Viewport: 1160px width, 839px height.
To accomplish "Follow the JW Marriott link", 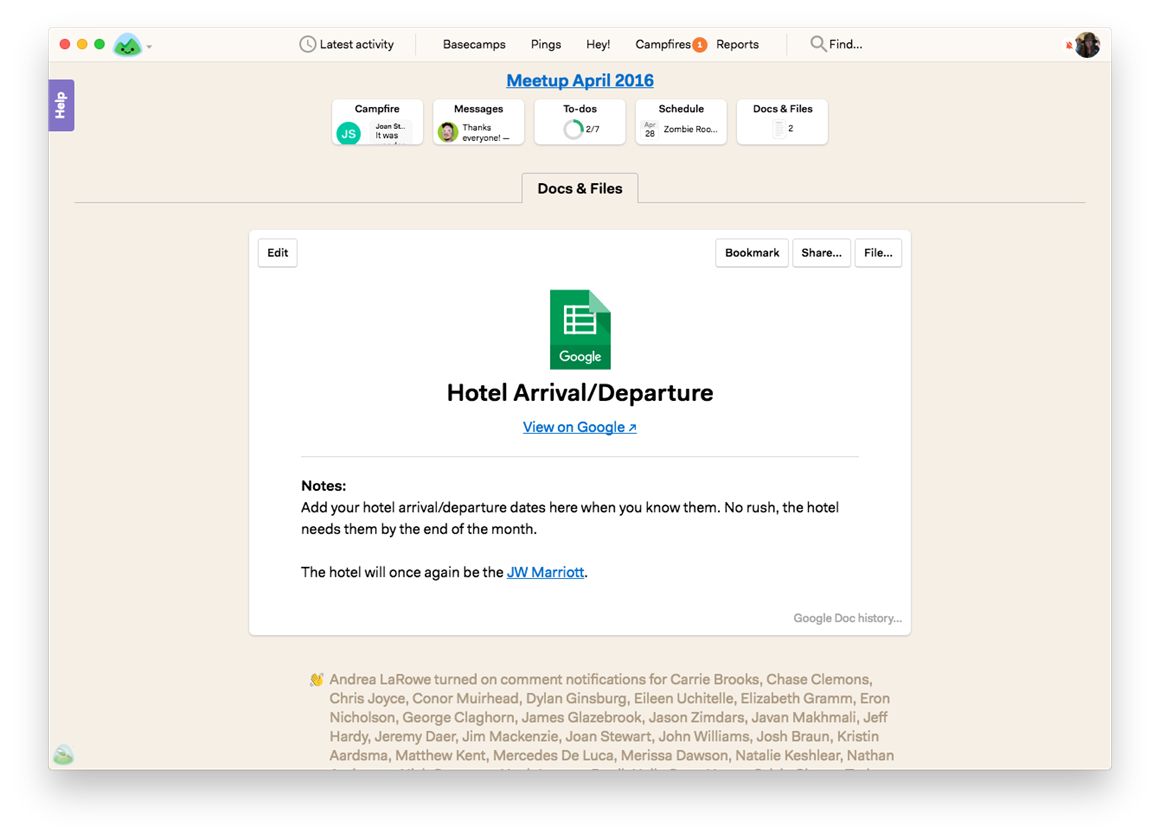I will click(x=545, y=573).
